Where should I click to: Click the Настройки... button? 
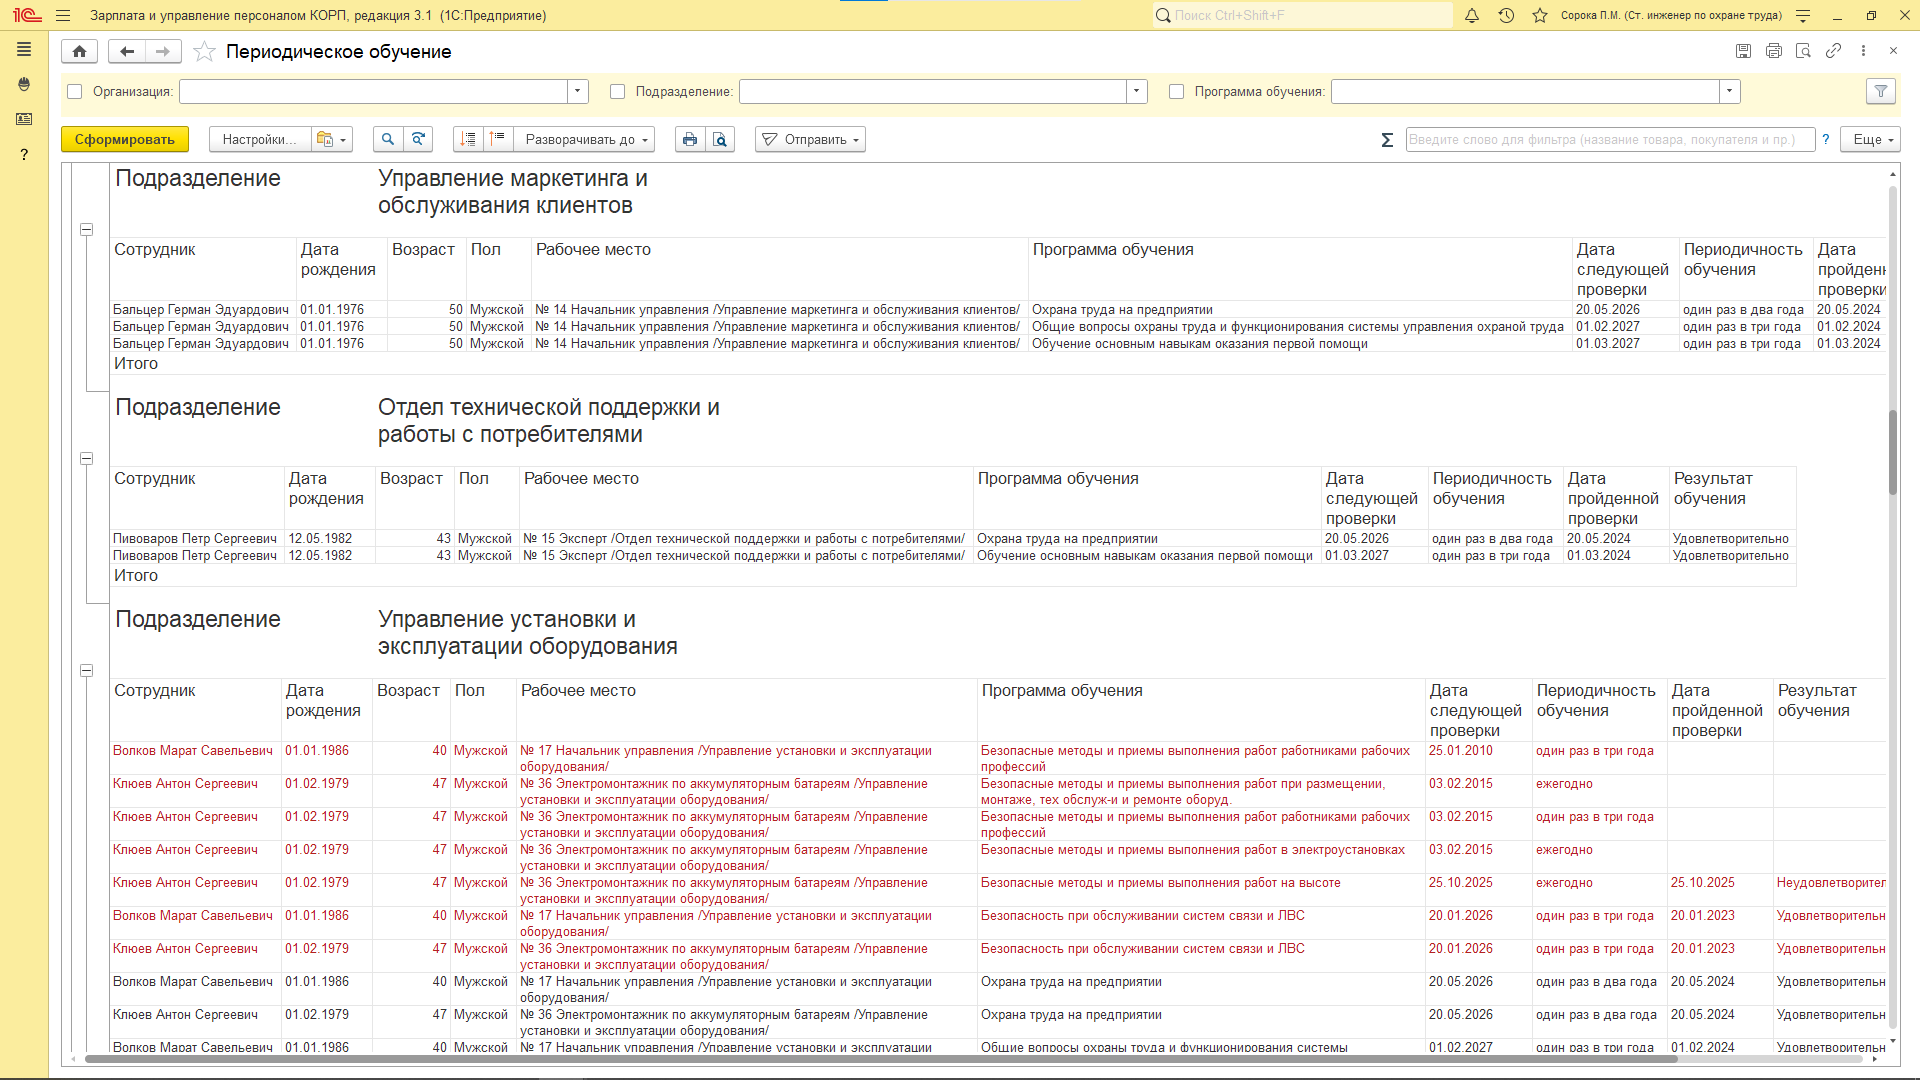pyautogui.click(x=260, y=140)
